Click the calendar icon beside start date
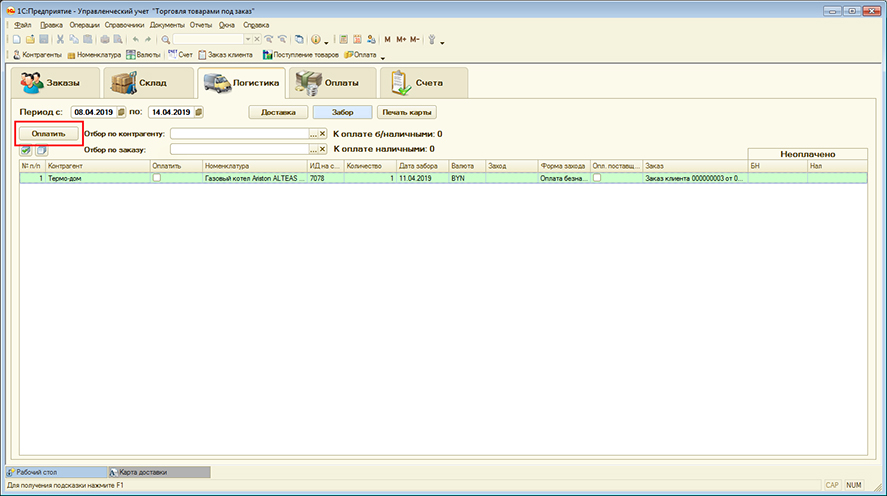This screenshot has height=496, width=887. tap(121, 112)
